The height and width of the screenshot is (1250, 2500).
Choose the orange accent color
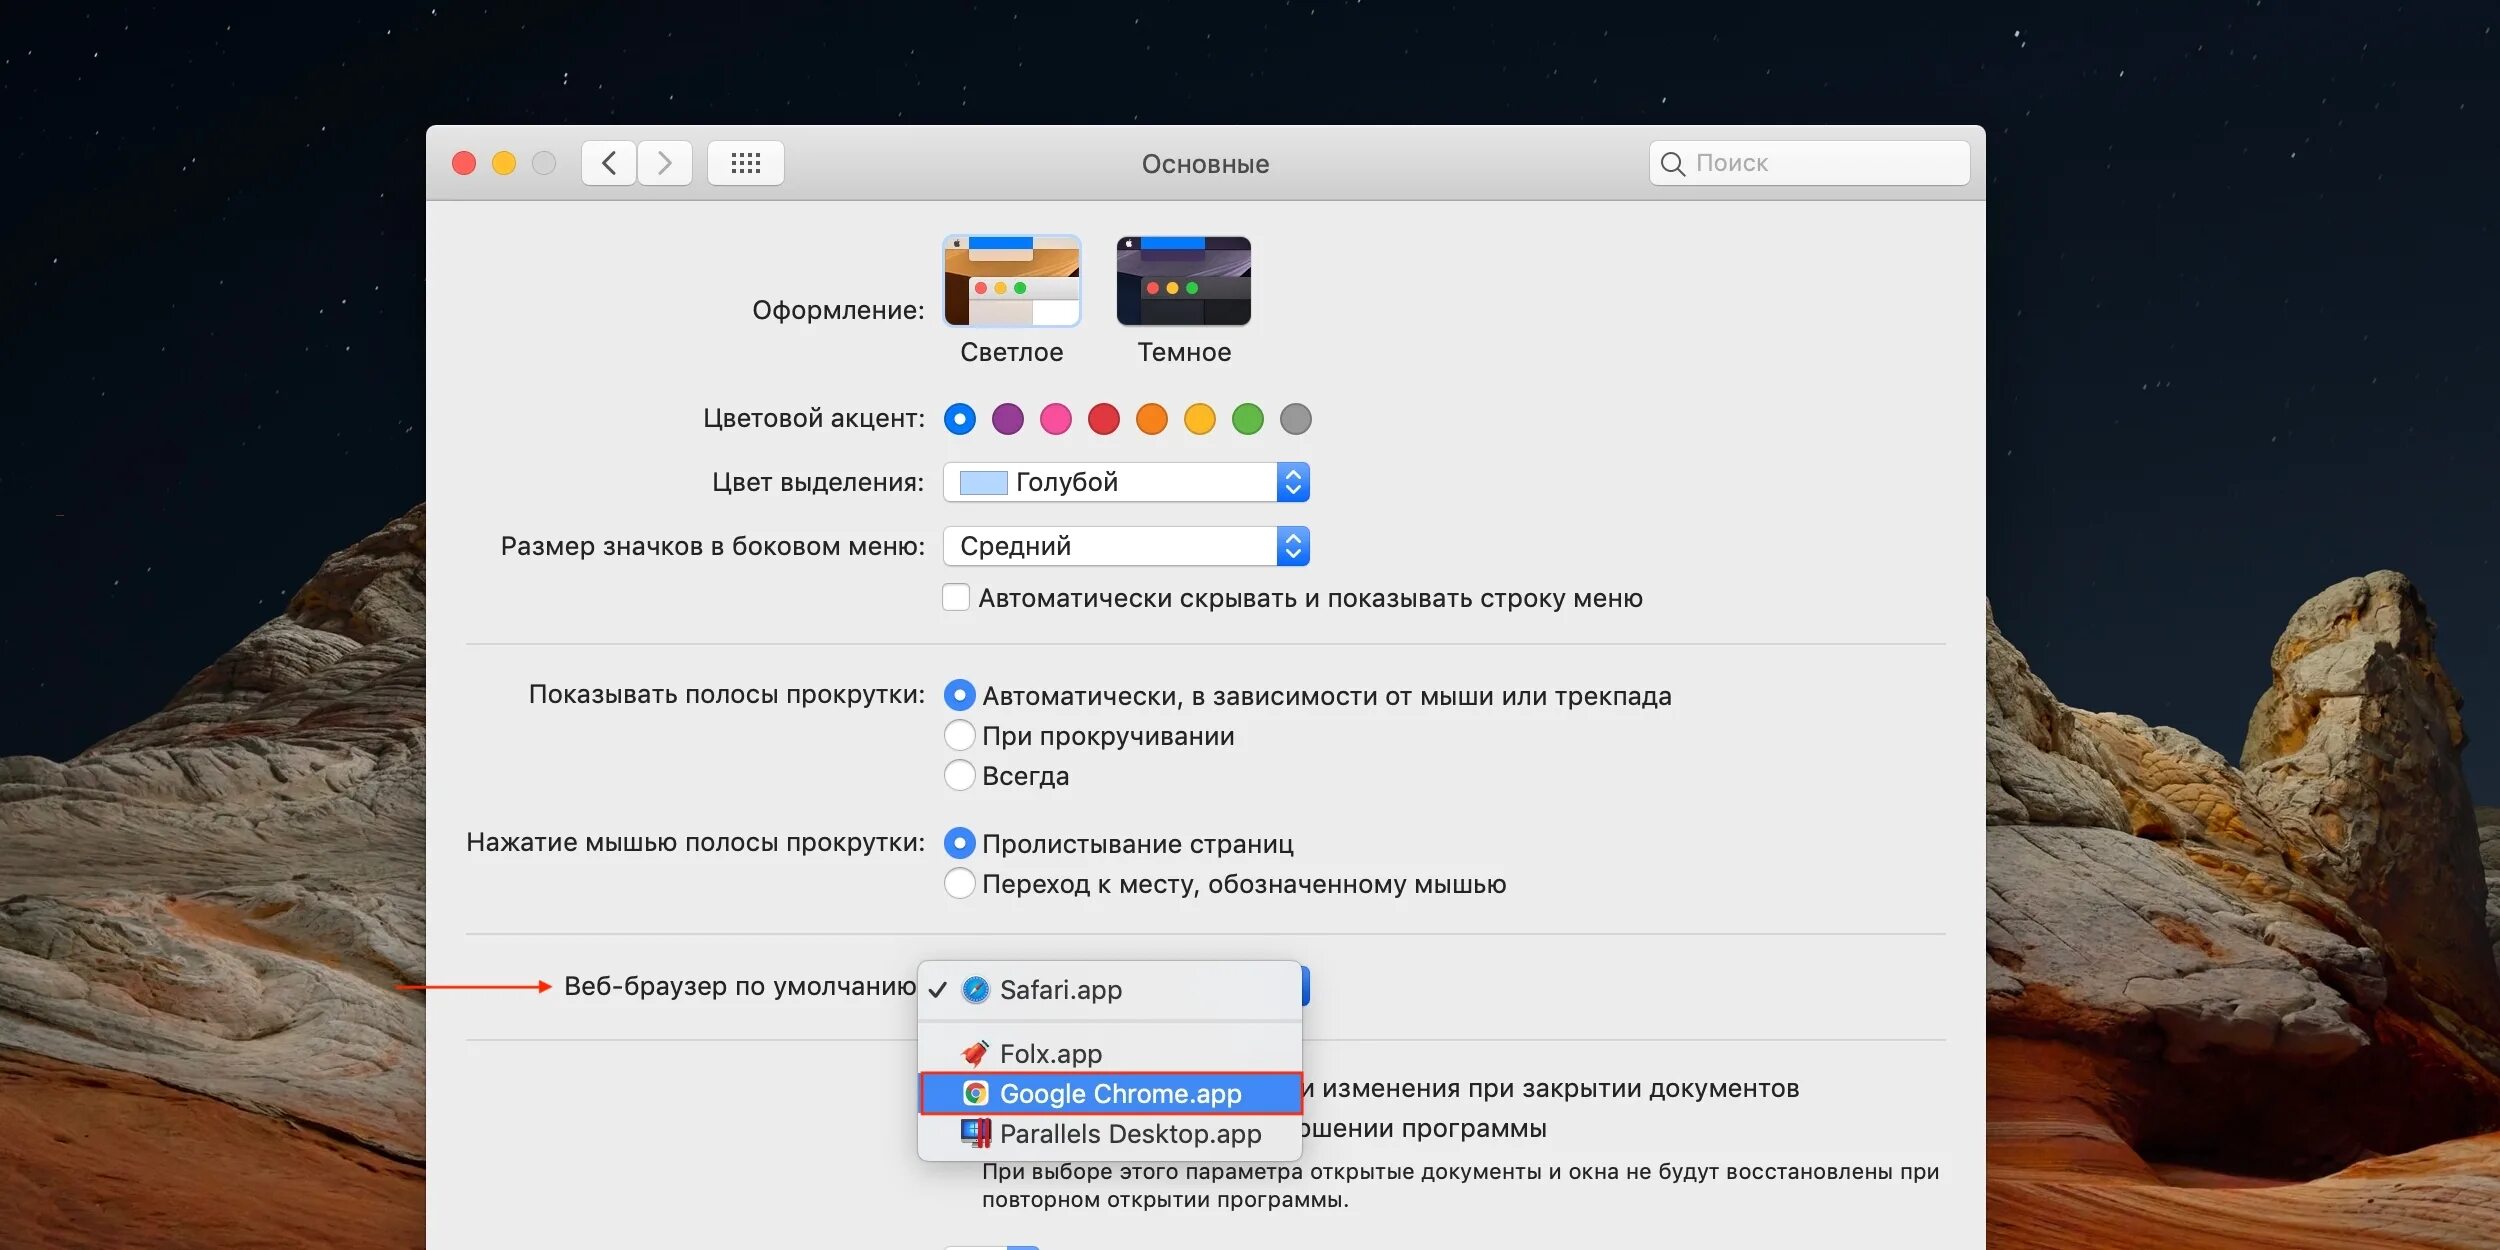[x=1151, y=419]
